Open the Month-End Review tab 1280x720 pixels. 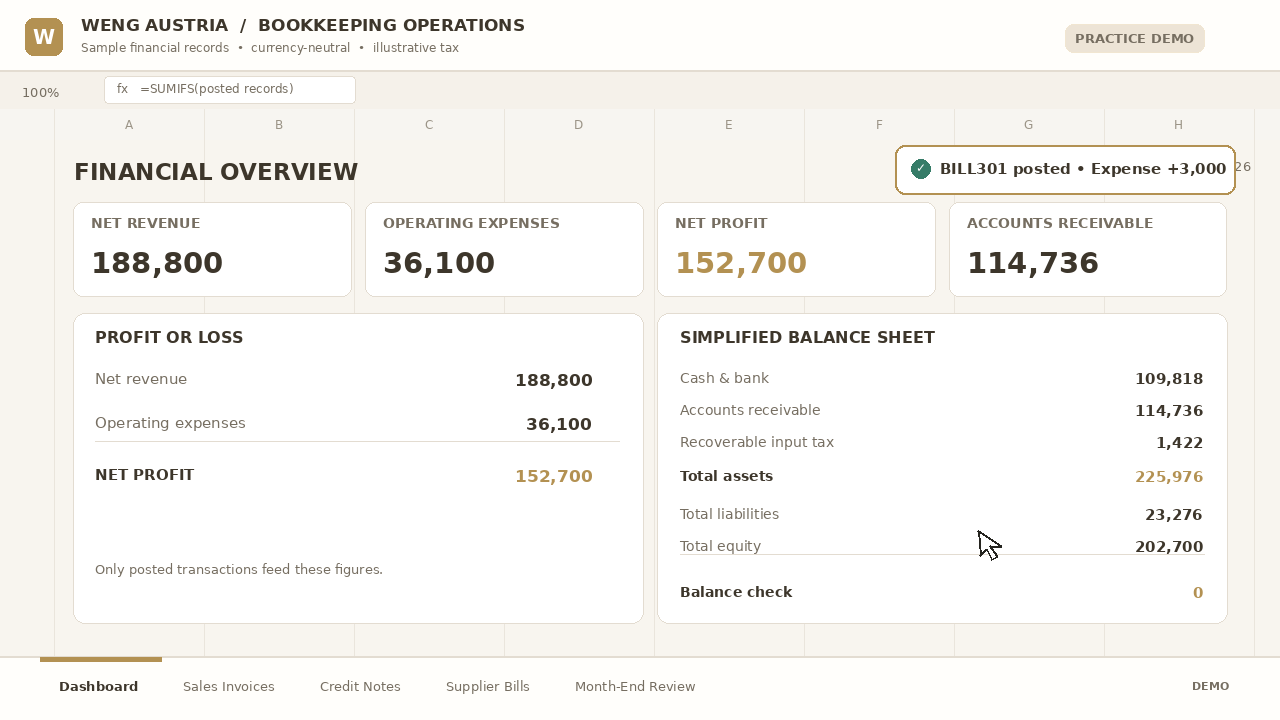635,687
